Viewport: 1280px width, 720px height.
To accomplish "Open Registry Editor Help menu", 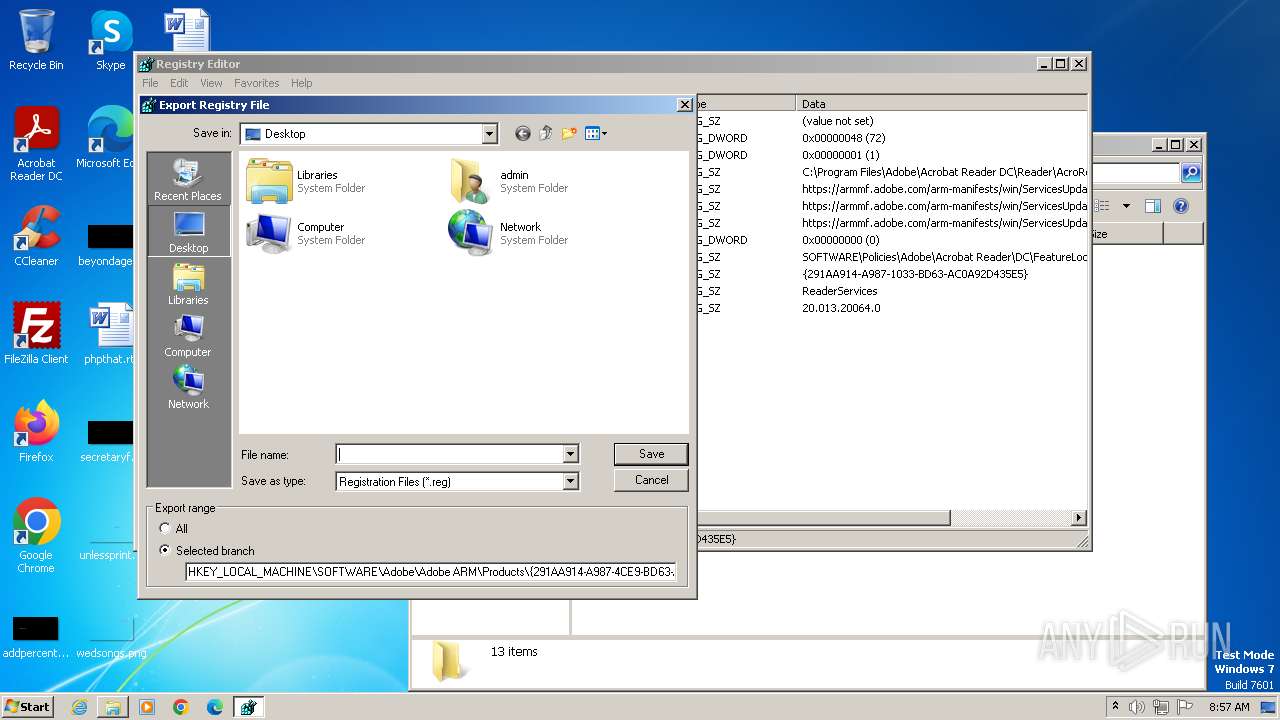I will 301,83.
